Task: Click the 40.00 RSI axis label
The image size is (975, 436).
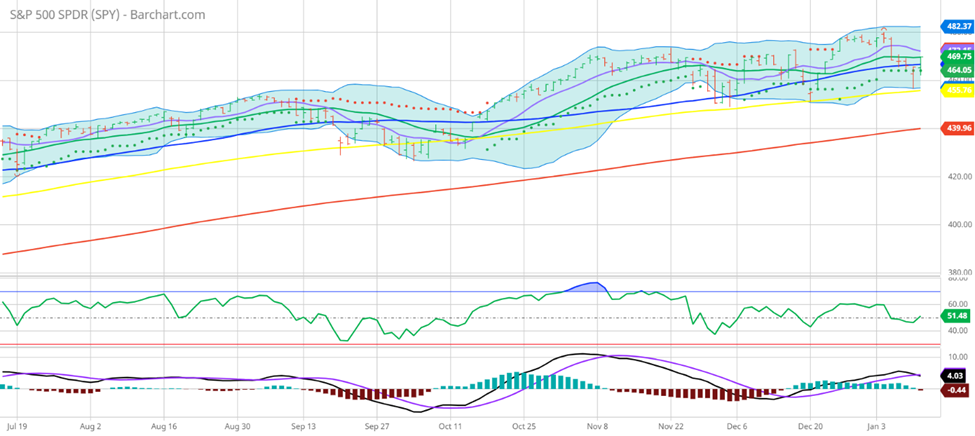Action: 958,331
